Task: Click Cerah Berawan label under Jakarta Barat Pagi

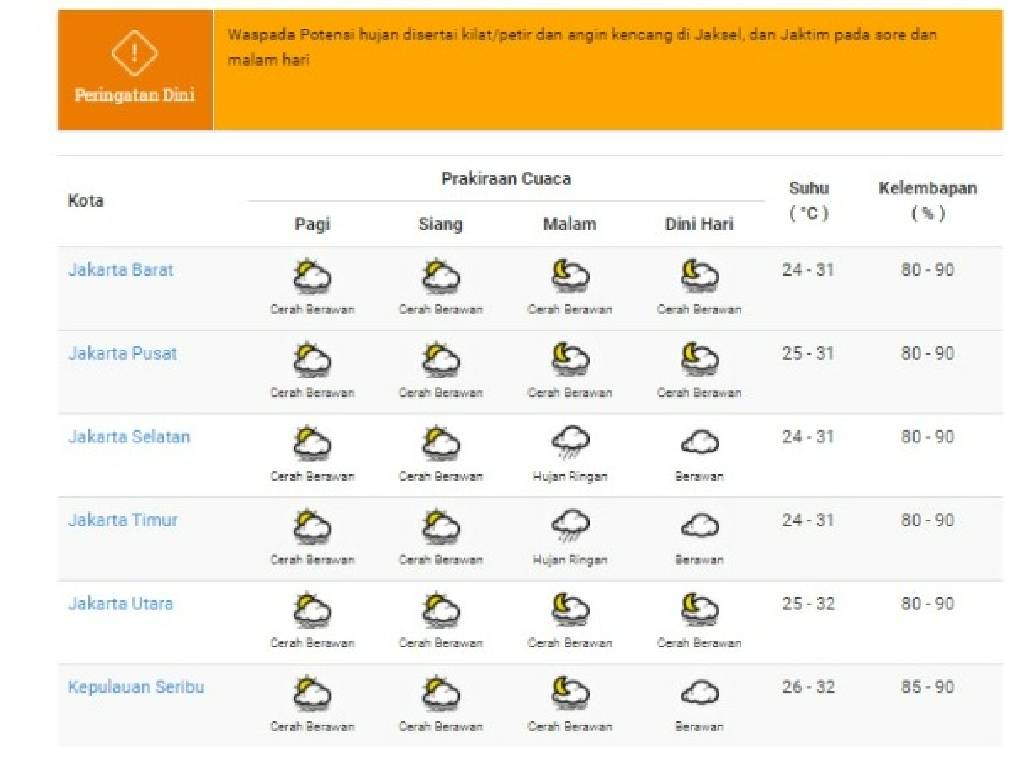Action: coord(312,310)
